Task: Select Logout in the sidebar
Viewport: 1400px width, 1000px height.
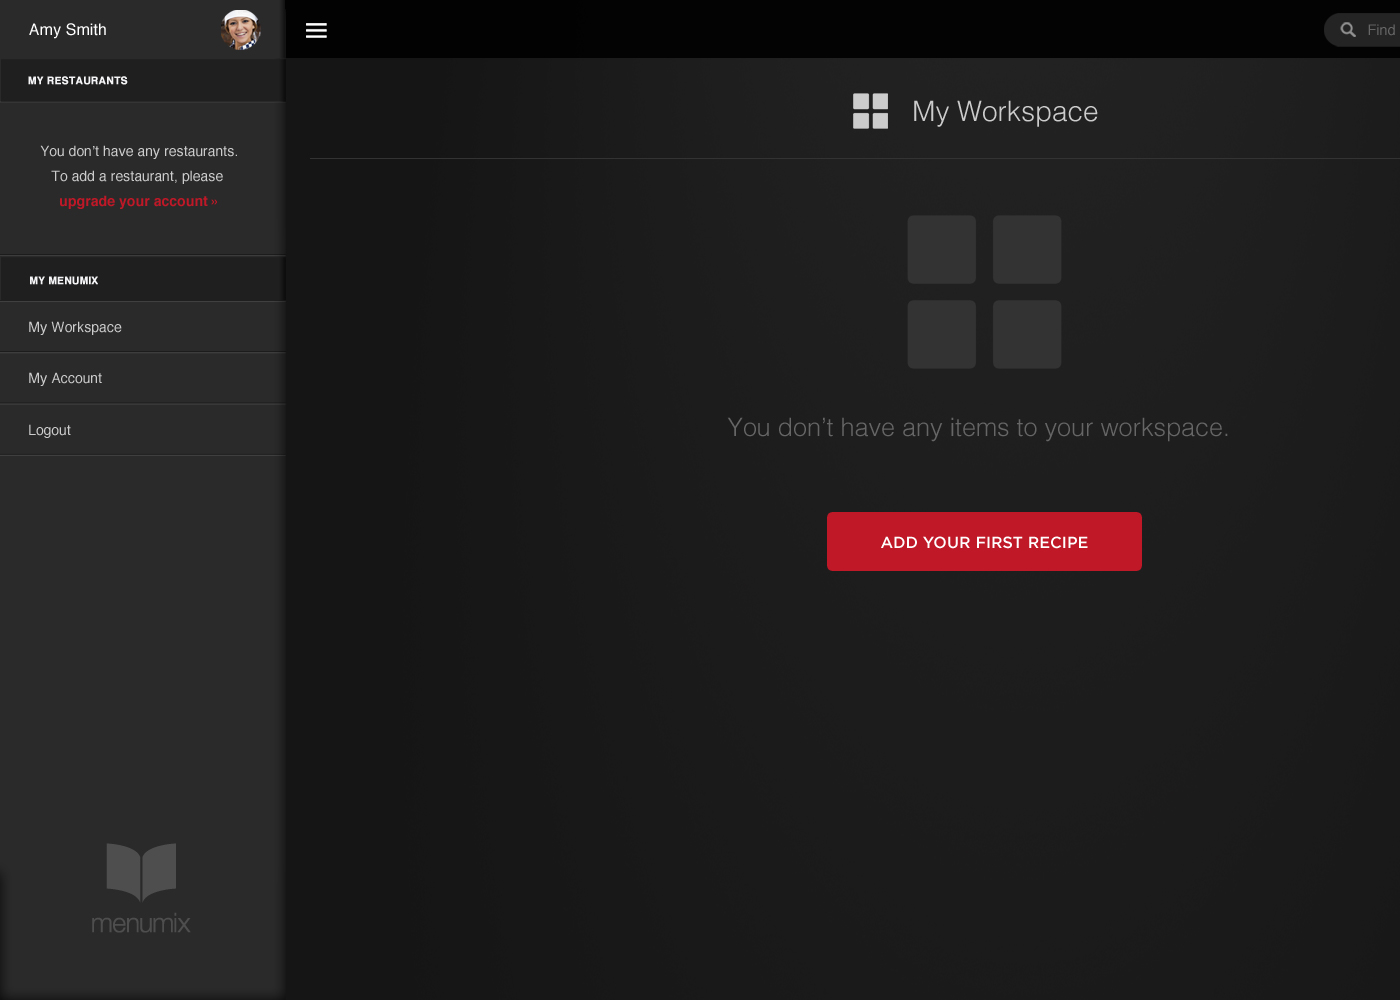Action: [142, 430]
